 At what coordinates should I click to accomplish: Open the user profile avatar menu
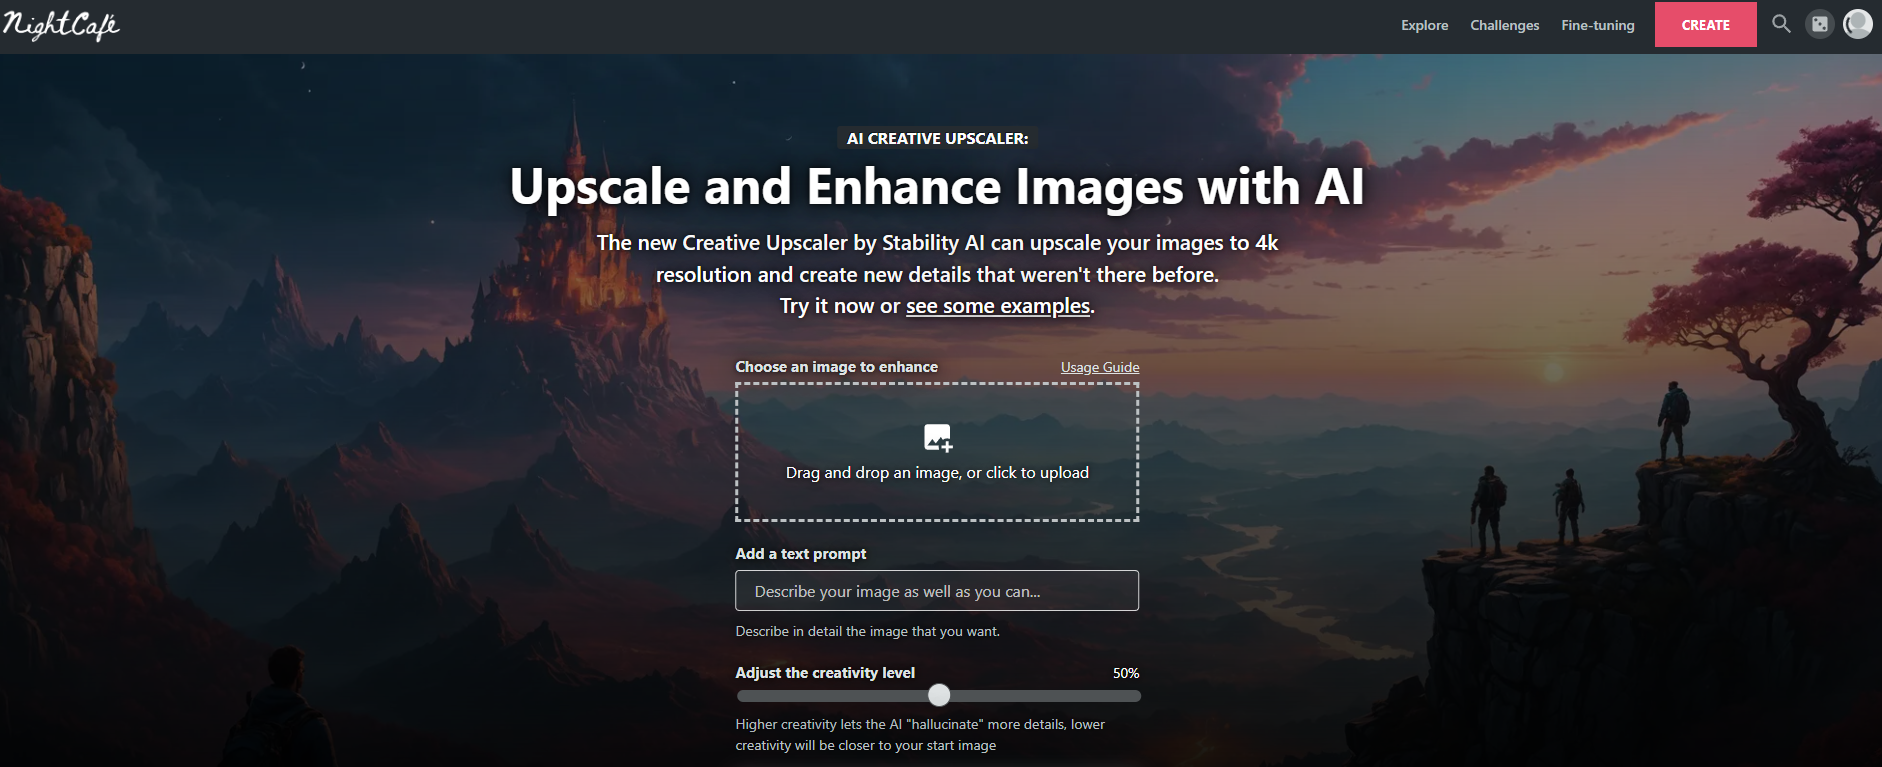click(1858, 24)
